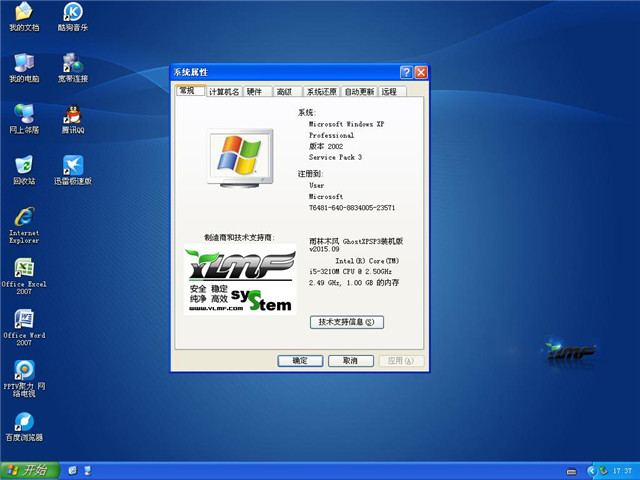Click the Service Pack 3 text
This screenshot has width=640, height=480.
click(335, 157)
